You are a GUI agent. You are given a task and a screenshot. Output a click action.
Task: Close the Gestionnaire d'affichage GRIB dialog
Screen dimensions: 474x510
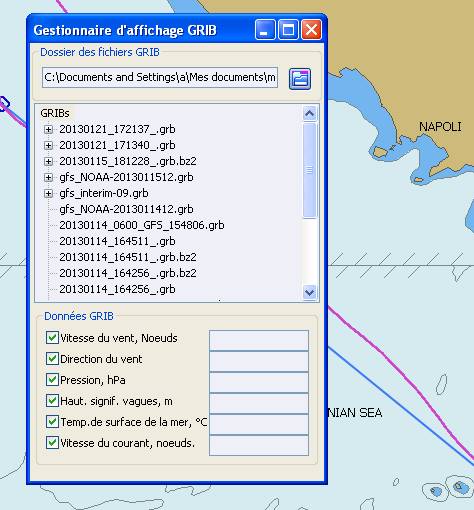[x=311, y=30]
